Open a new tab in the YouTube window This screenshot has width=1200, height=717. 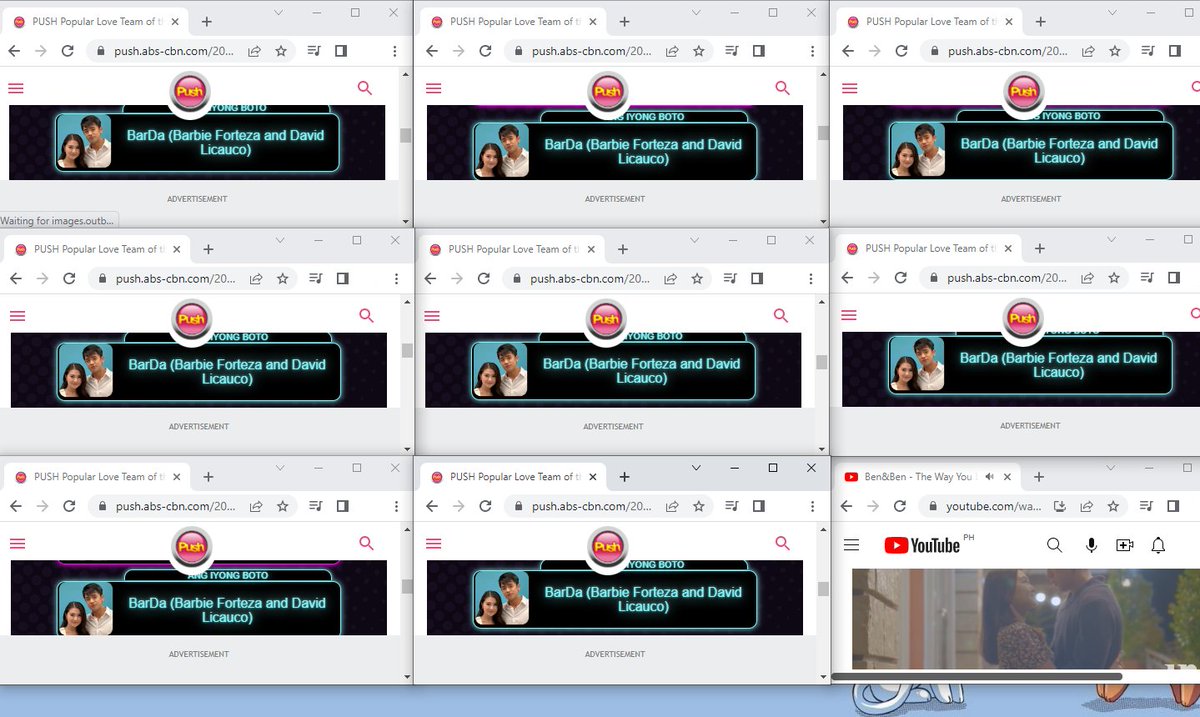point(1039,477)
